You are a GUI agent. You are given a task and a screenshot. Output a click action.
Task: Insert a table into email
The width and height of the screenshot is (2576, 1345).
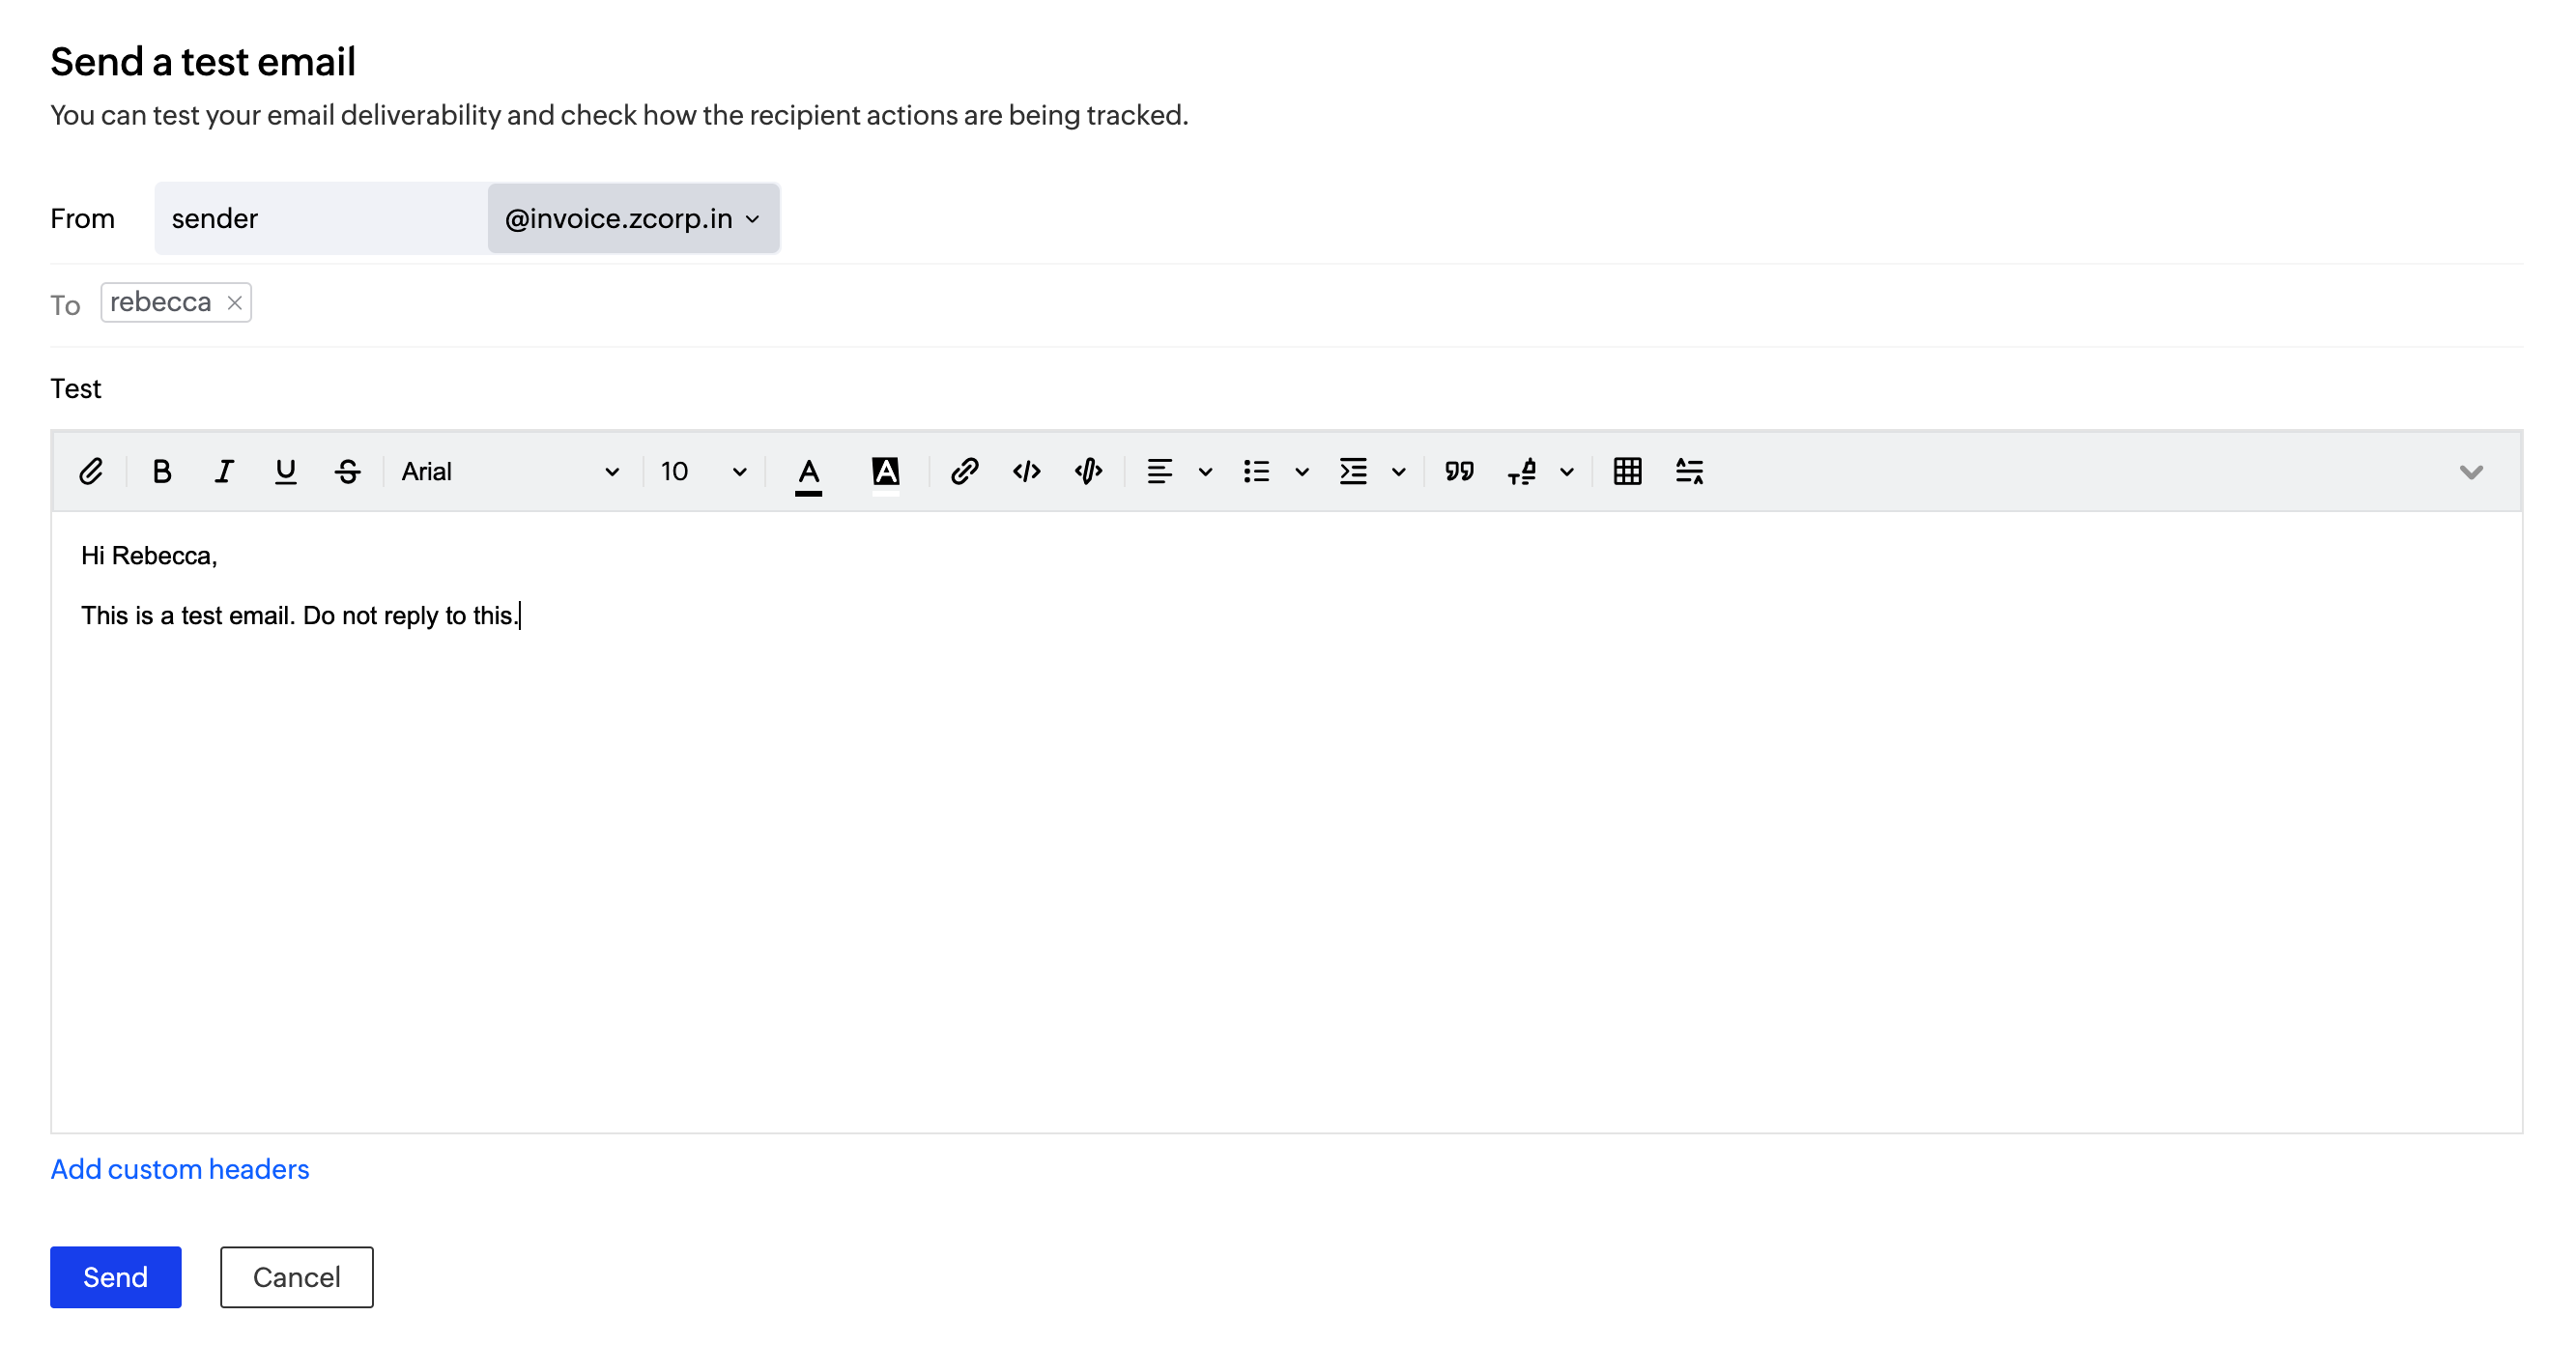[x=1627, y=471]
